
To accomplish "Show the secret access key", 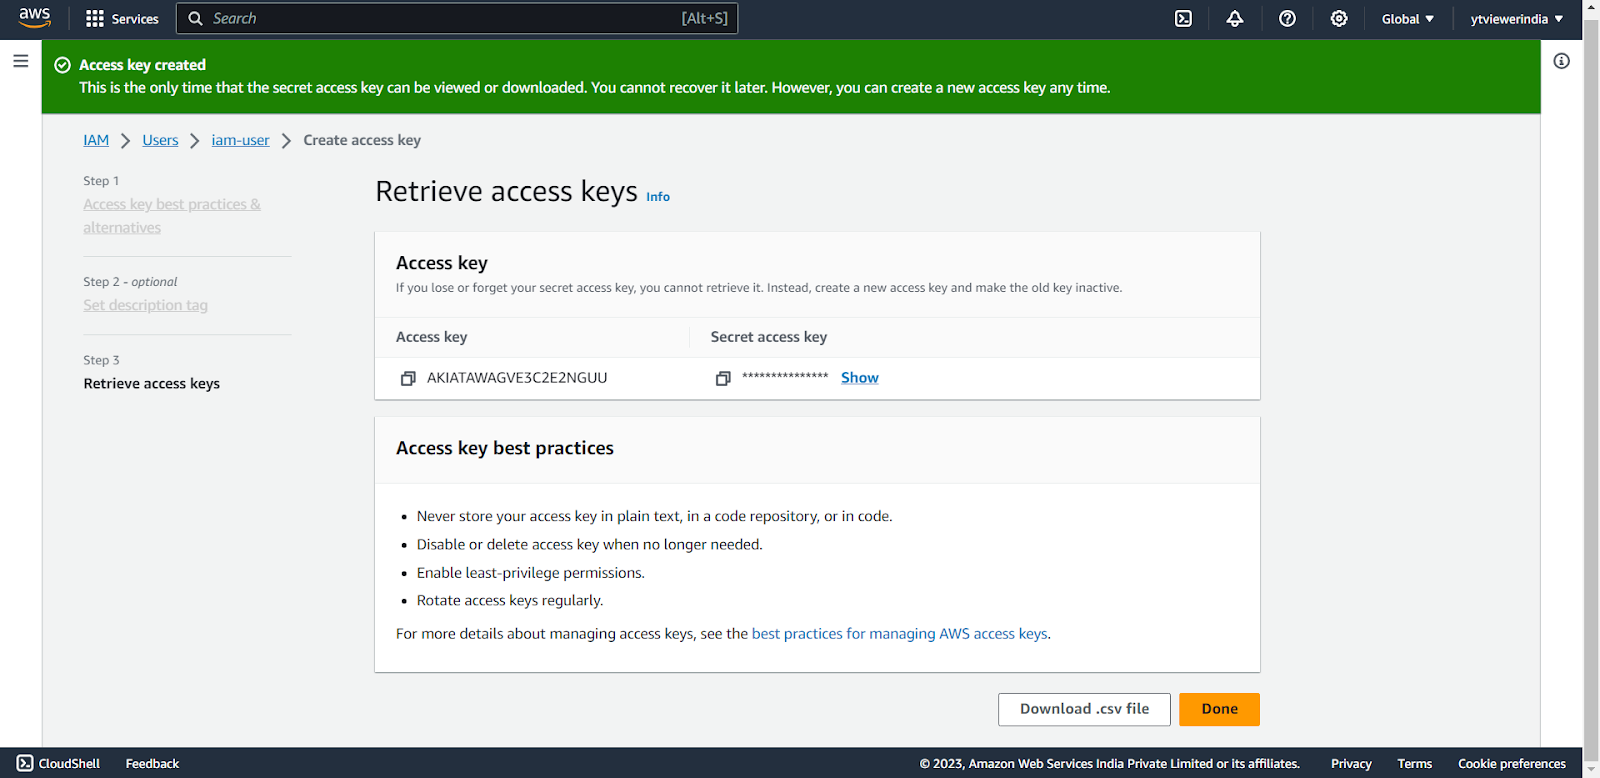I will pyautogui.click(x=860, y=378).
